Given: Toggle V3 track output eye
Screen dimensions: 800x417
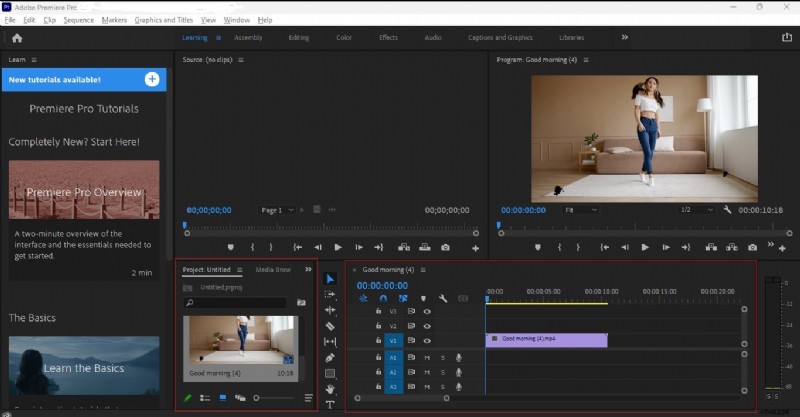Looking at the screenshot, I should pyautogui.click(x=427, y=311).
